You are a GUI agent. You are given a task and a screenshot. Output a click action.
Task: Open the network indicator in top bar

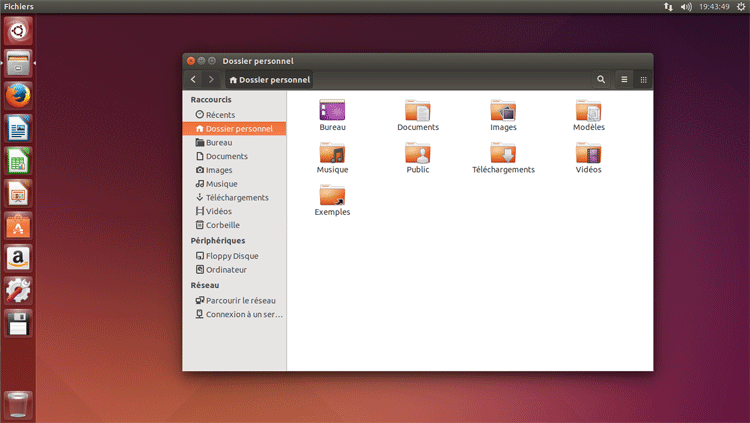pos(668,7)
